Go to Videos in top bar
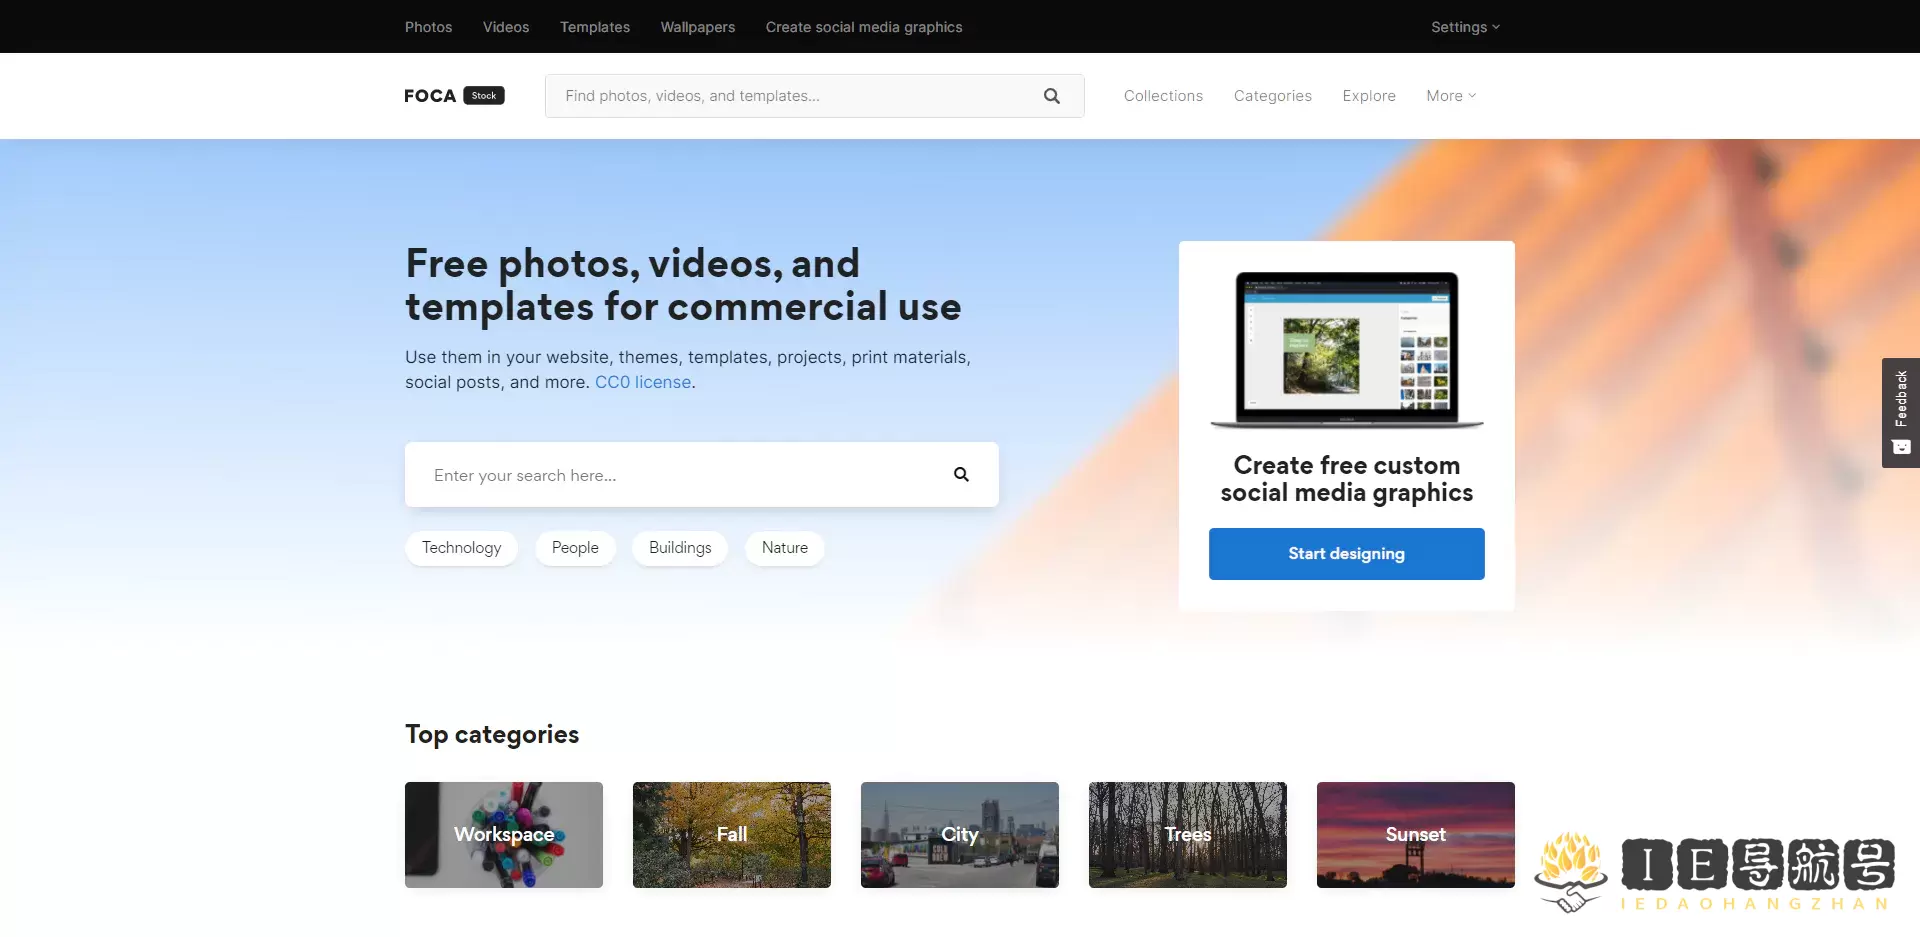The image size is (1920, 937). pos(506,27)
